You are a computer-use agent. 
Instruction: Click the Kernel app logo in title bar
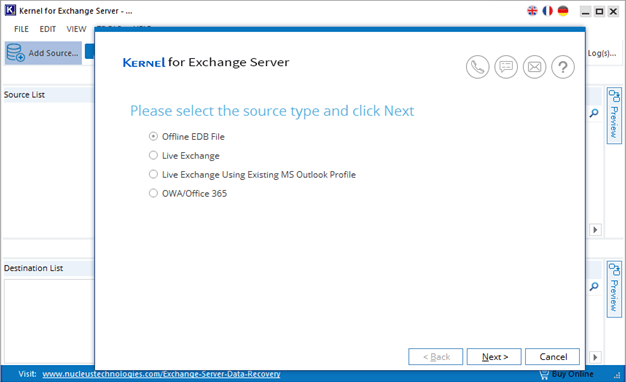point(10,10)
